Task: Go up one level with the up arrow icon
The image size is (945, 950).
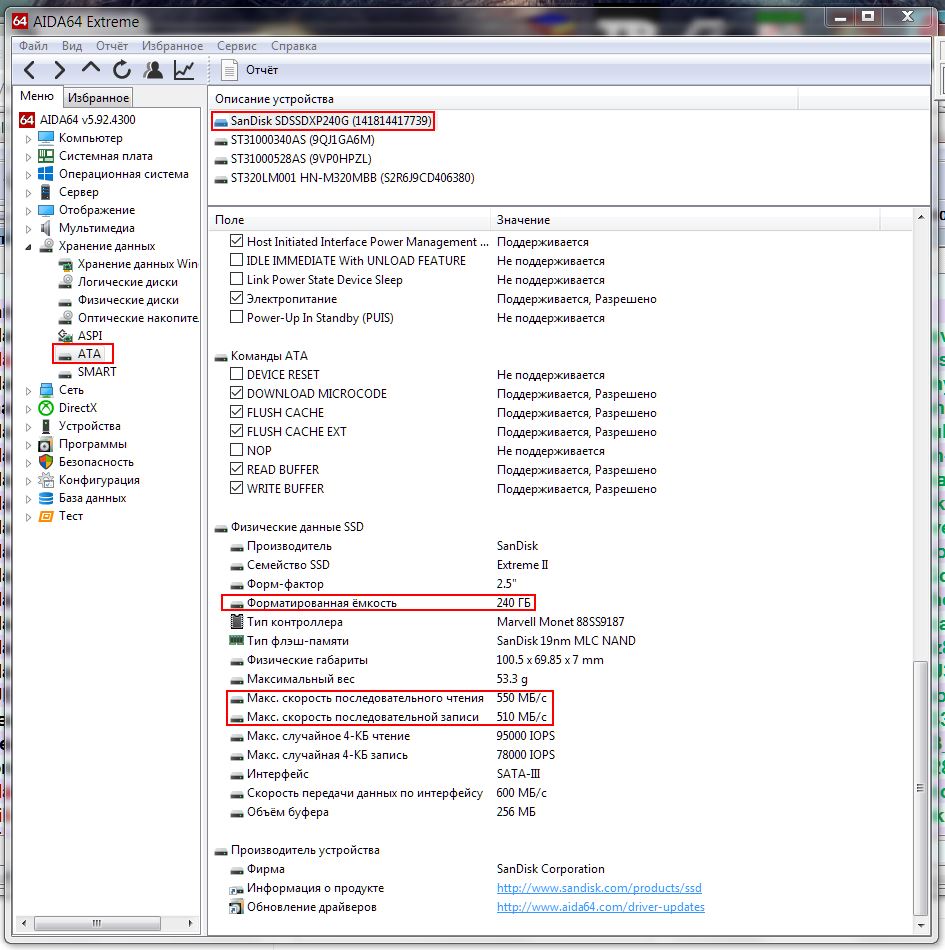Action: pyautogui.click(x=91, y=69)
